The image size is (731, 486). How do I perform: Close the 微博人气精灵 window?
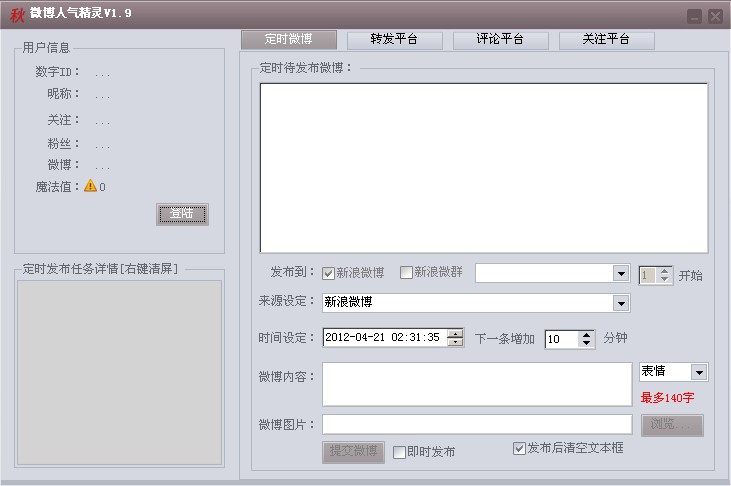pos(715,16)
